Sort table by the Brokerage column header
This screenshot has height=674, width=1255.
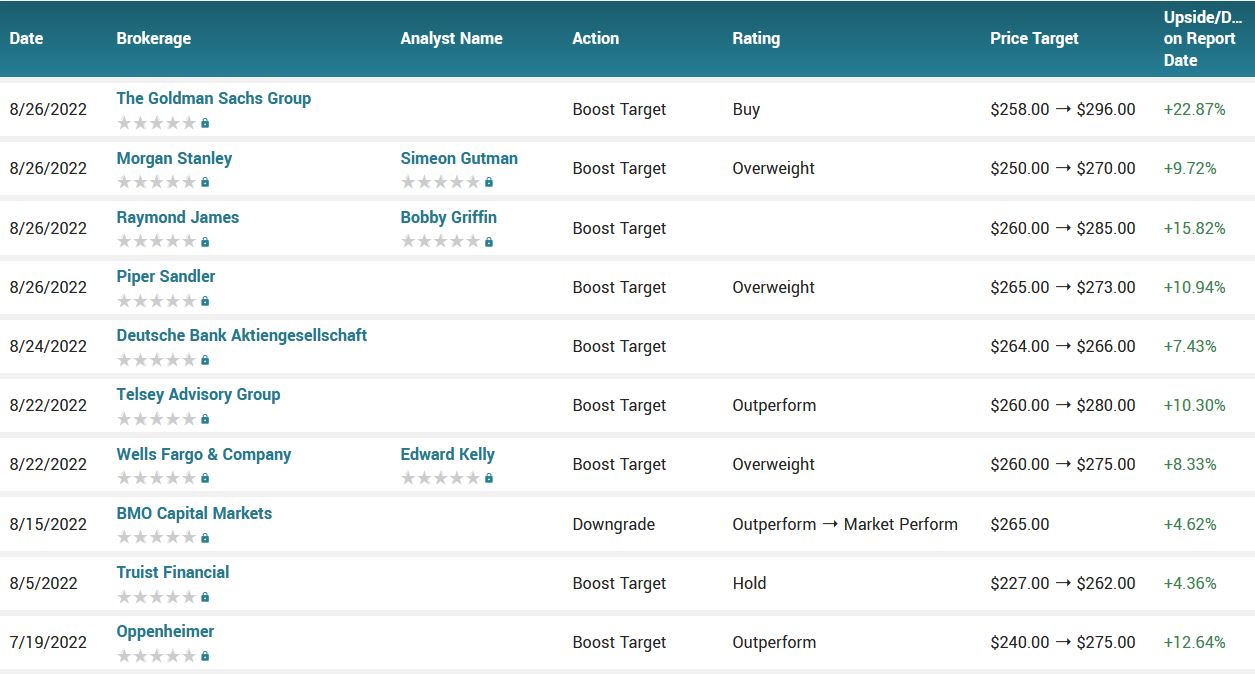(x=154, y=38)
